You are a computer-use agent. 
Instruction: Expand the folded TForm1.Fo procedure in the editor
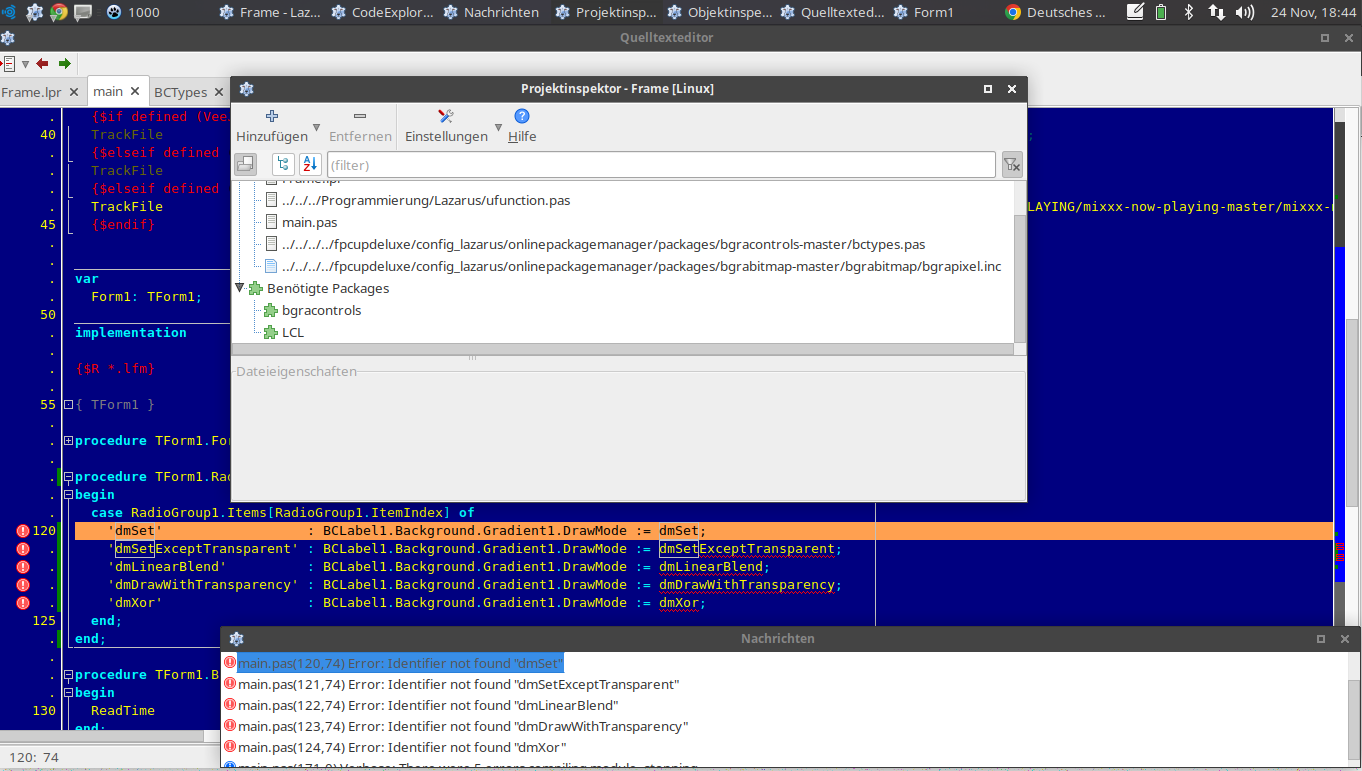coord(68,441)
